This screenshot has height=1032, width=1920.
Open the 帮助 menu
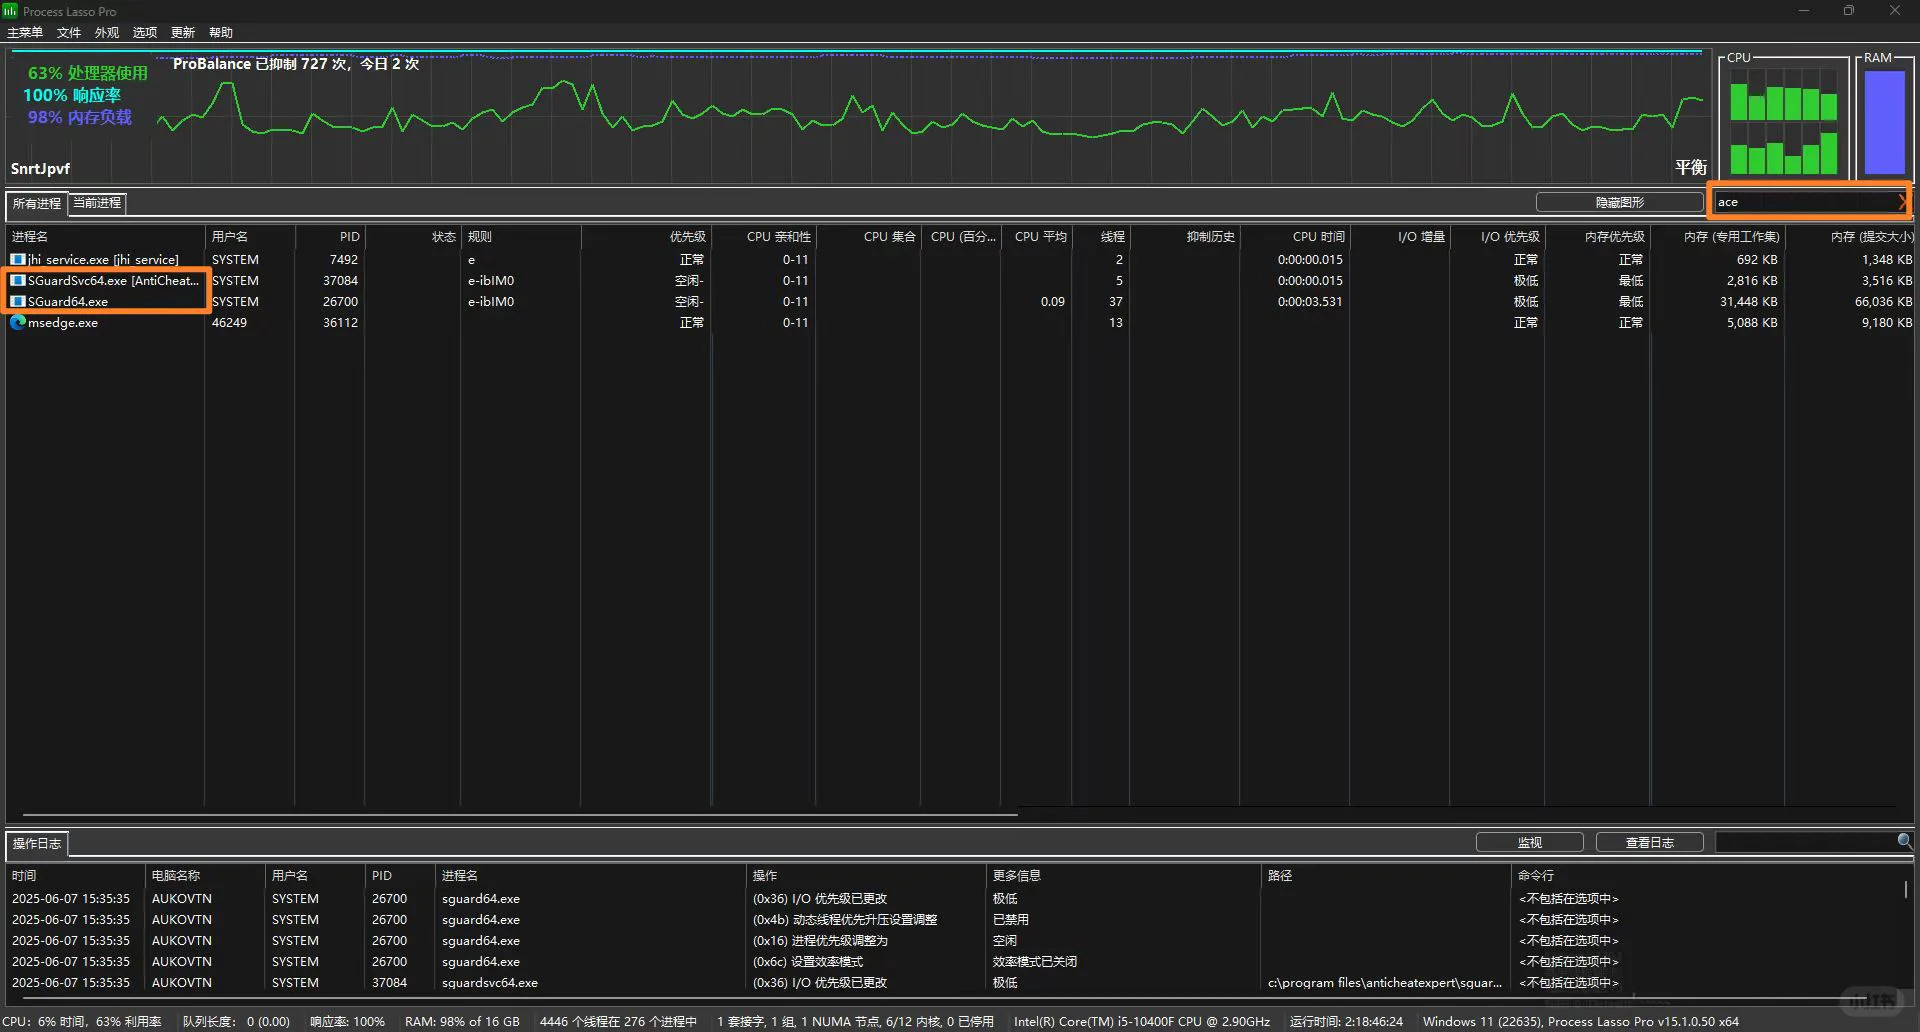221,33
